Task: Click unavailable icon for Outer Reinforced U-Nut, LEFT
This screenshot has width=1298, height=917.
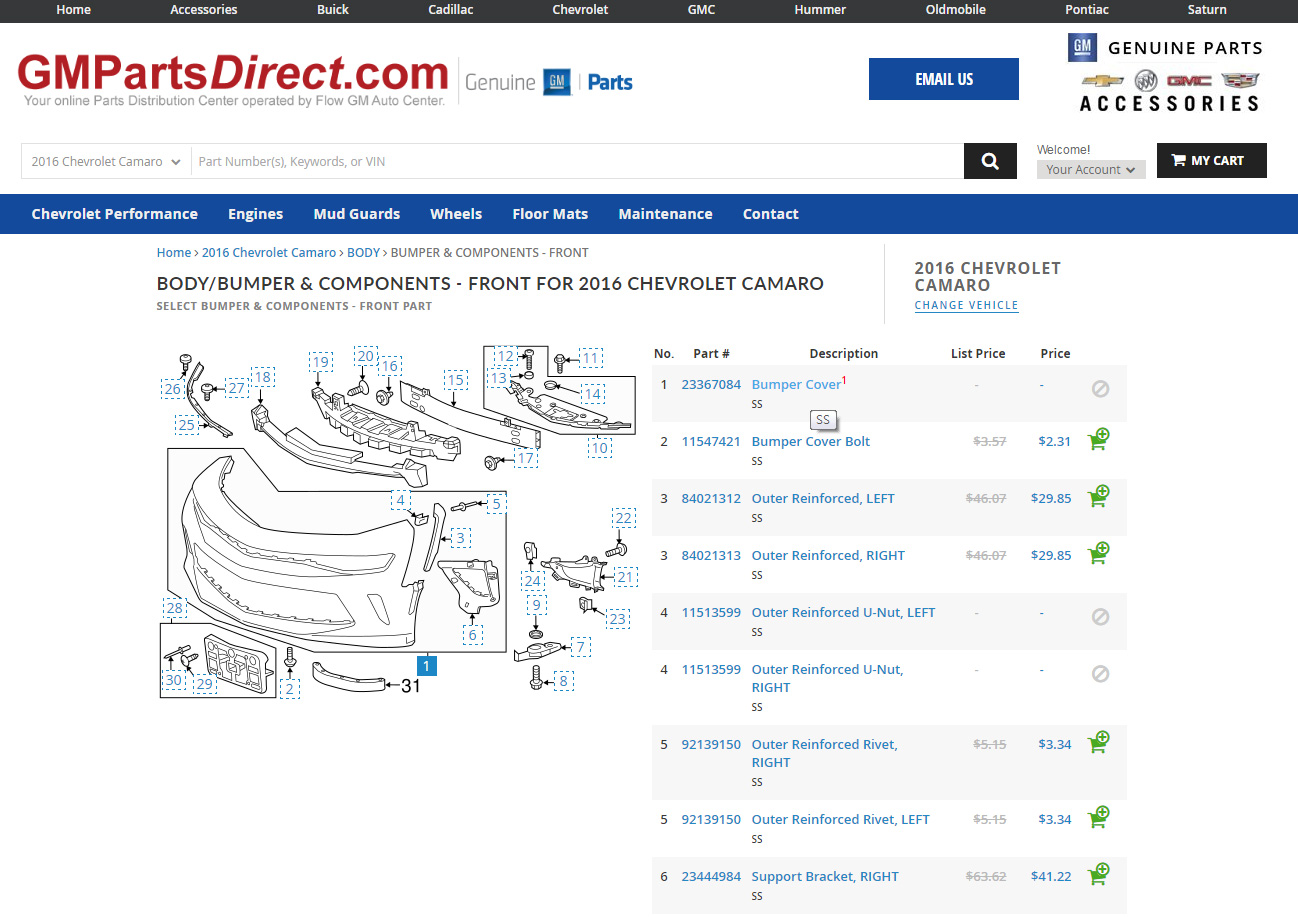Action: point(1100,617)
